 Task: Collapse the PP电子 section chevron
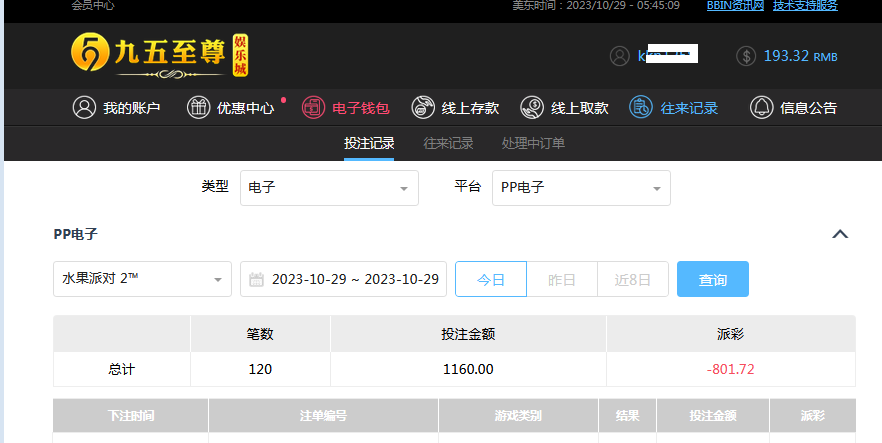840,234
